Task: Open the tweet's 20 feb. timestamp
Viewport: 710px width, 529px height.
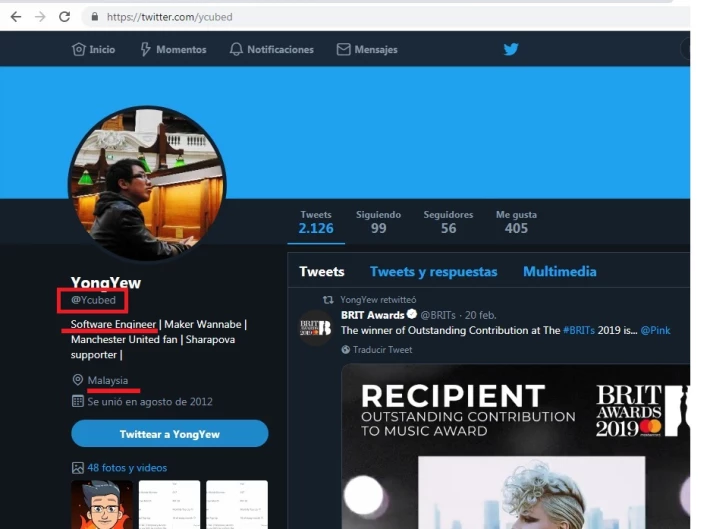Action: (x=480, y=315)
